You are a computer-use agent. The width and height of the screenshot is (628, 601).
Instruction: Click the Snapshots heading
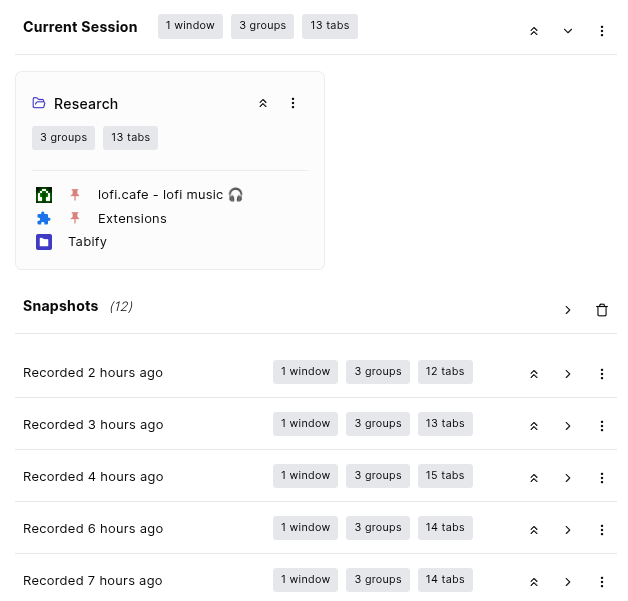pyautogui.click(x=60, y=306)
